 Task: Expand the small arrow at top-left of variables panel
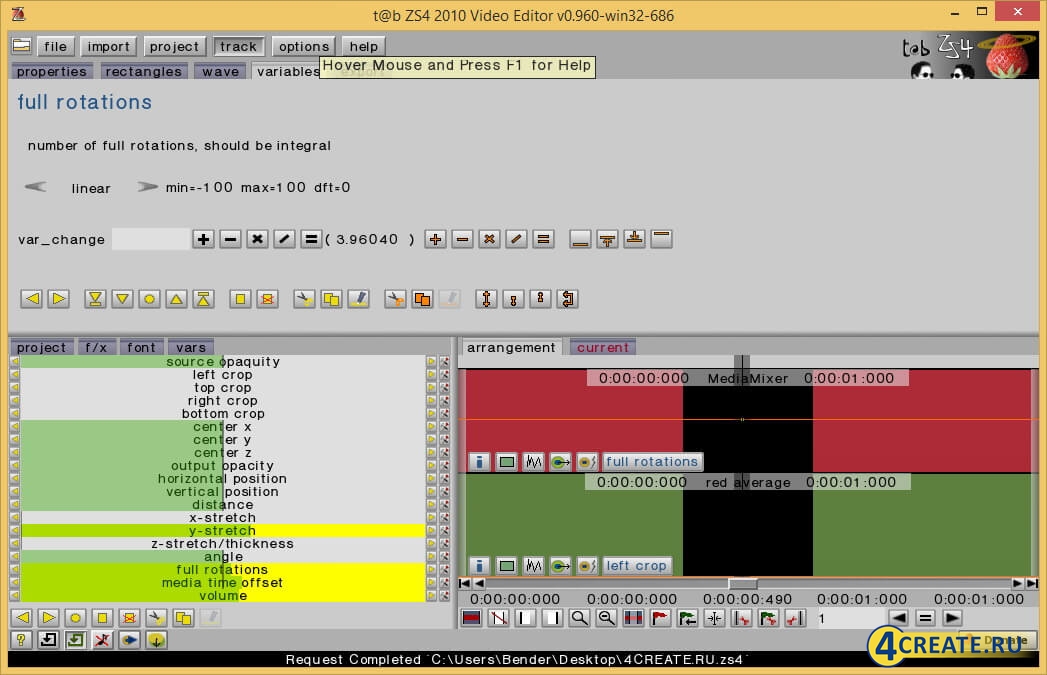(x=15, y=361)
